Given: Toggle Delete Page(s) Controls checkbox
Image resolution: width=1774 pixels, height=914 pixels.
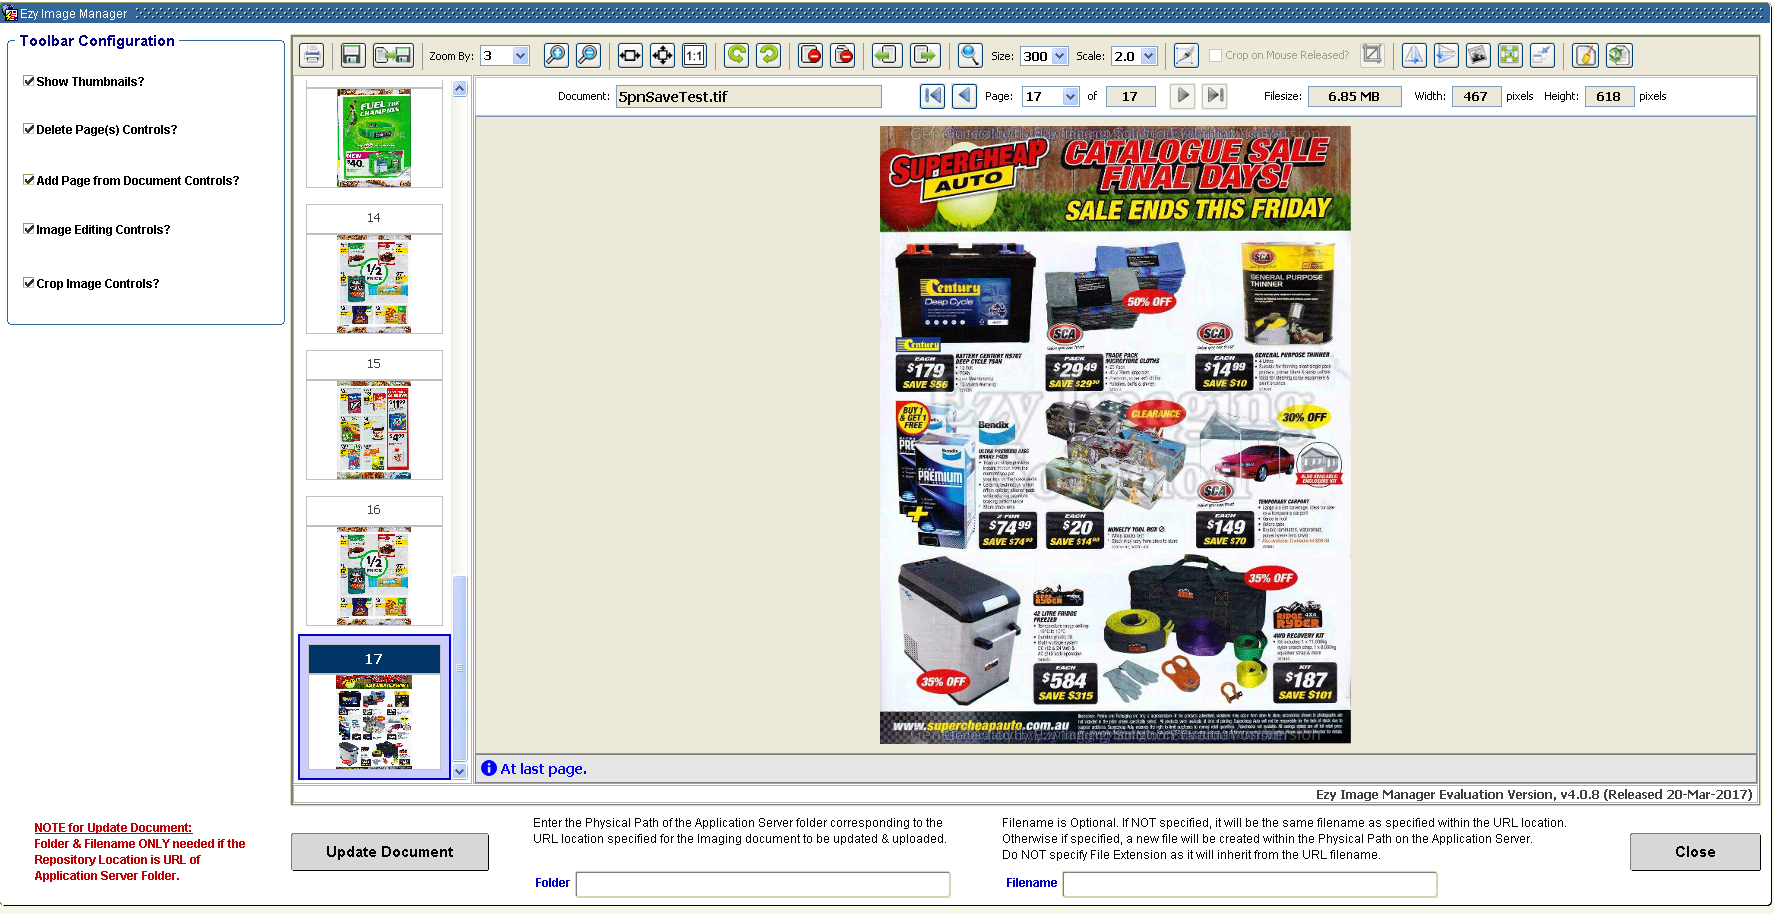Looking at the screenshot, I should click(29, 129).
